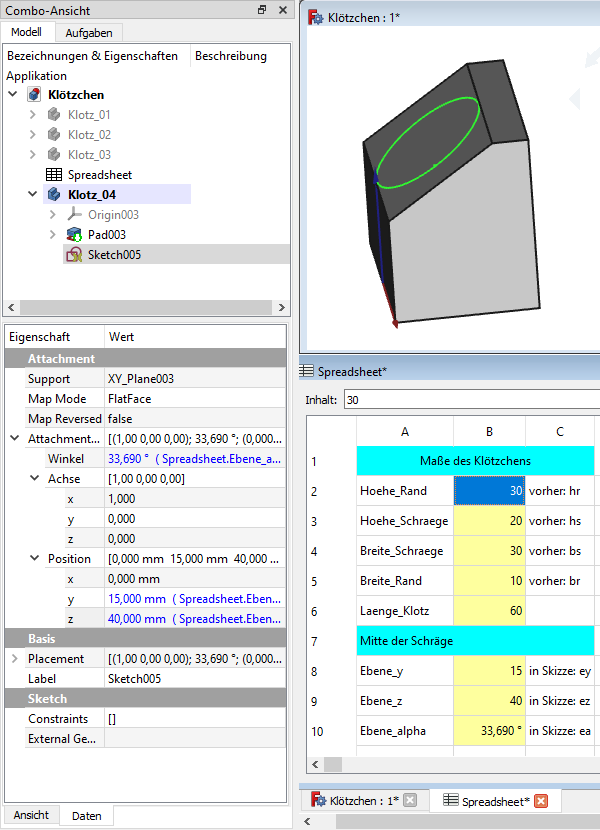The height and width of the screenshot is (830, 600).
Task: Click the Inhalt input field
Action: [470, 400]
